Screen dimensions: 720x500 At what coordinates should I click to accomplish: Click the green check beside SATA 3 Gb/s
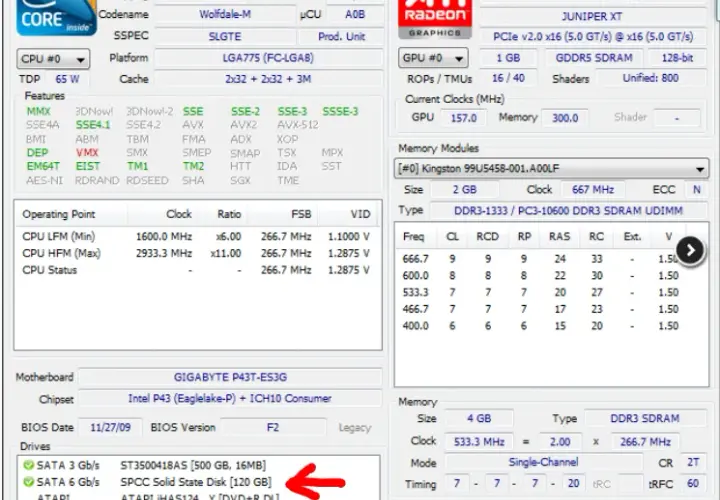pos(28,466)
